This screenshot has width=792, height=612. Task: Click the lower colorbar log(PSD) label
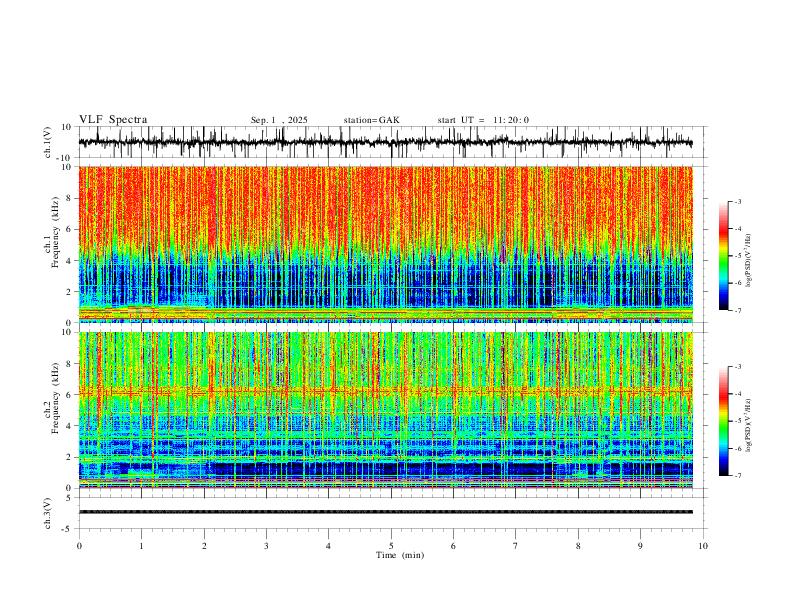coord(748,426)
